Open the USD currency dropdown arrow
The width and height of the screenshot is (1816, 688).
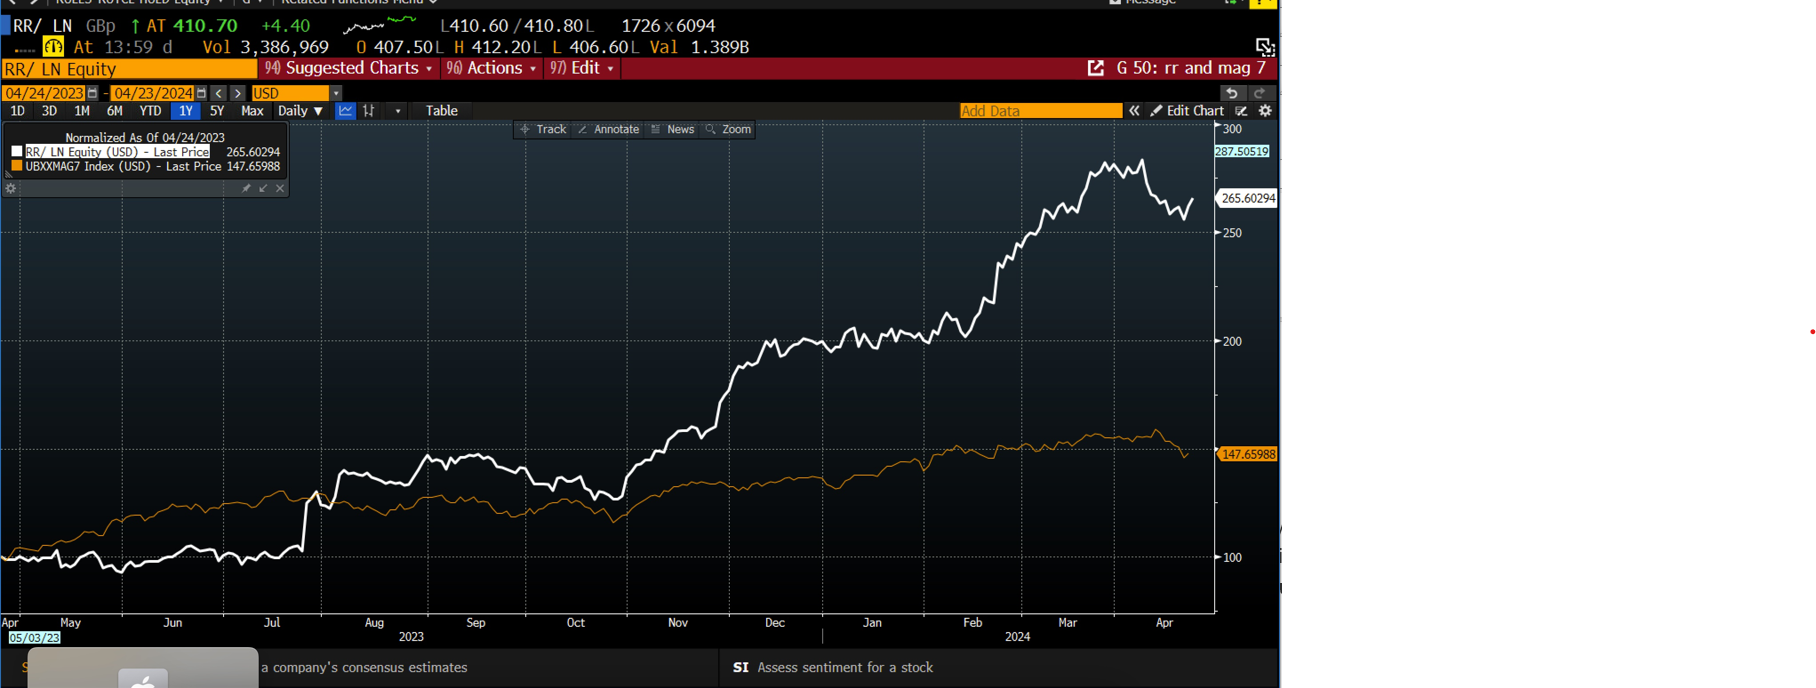[336, 93]
